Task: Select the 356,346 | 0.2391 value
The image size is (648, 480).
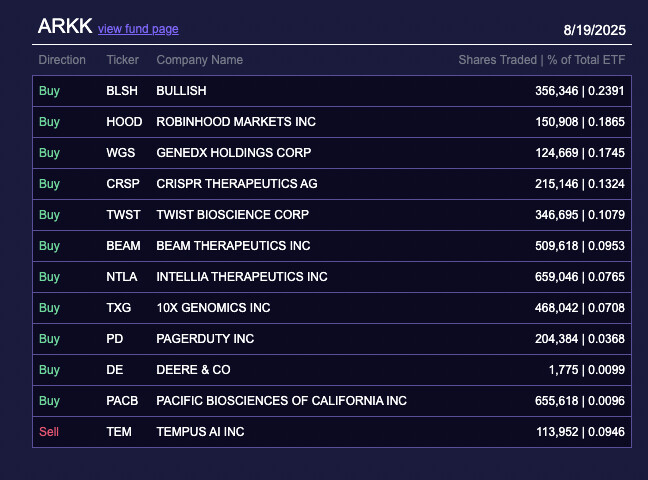Action: [579, 91]
